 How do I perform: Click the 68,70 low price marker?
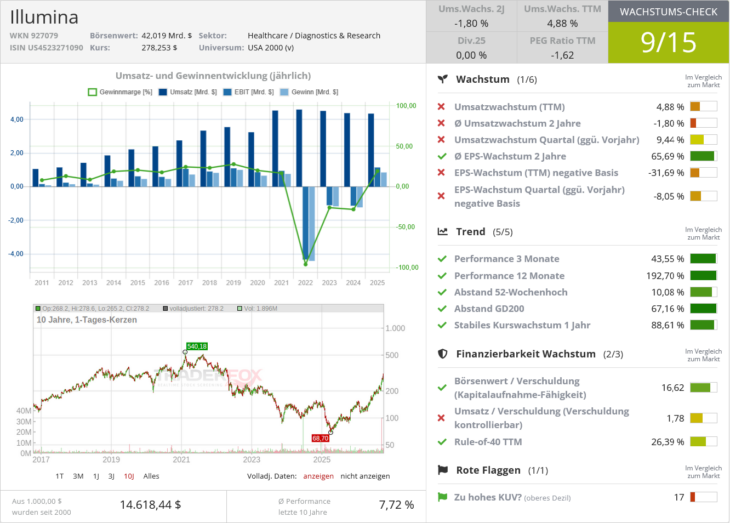[x=320, y=438]
